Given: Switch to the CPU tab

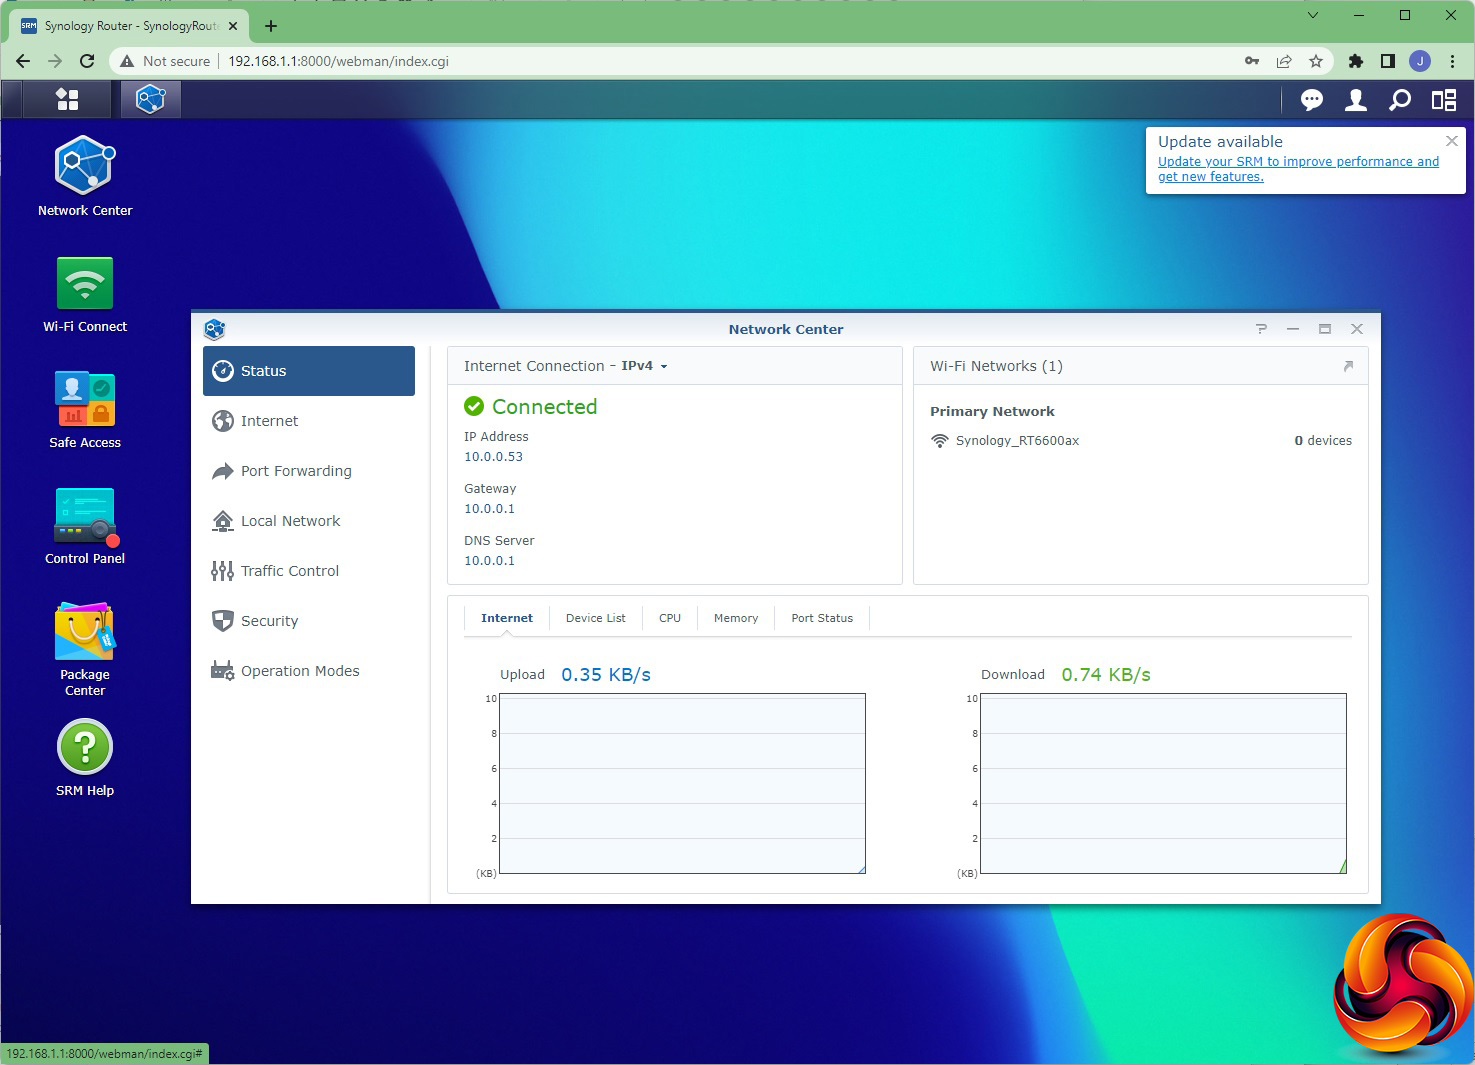Looking at the screenshot, I should [x=670, y=618].
